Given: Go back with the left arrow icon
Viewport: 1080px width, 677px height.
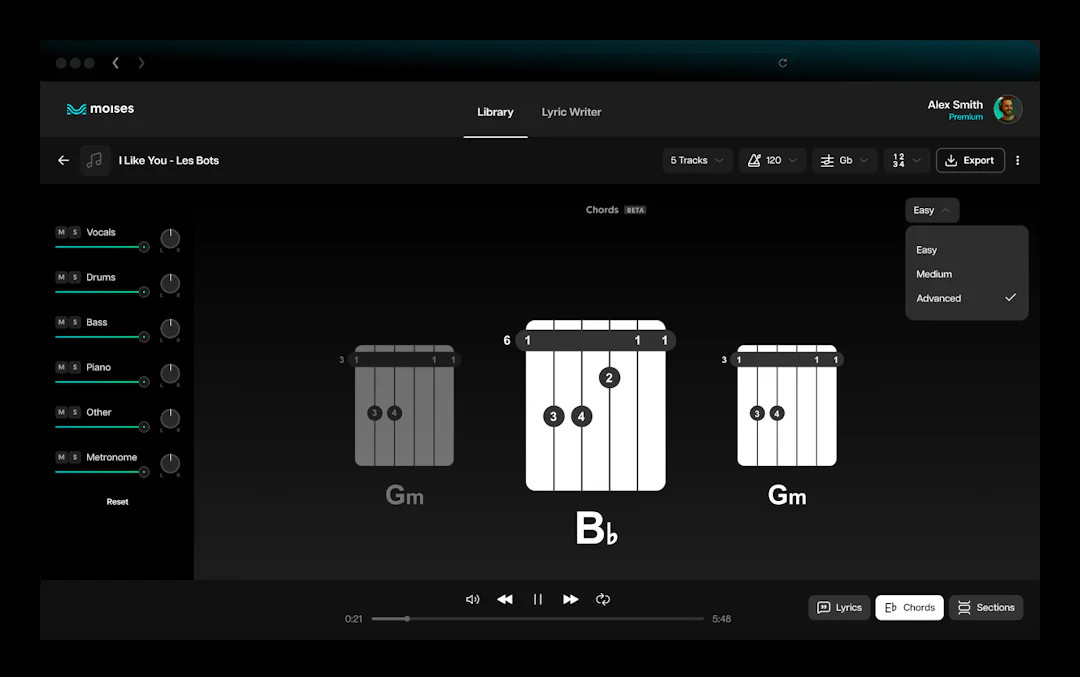Looking at the screenshot, I should point(63,160).
